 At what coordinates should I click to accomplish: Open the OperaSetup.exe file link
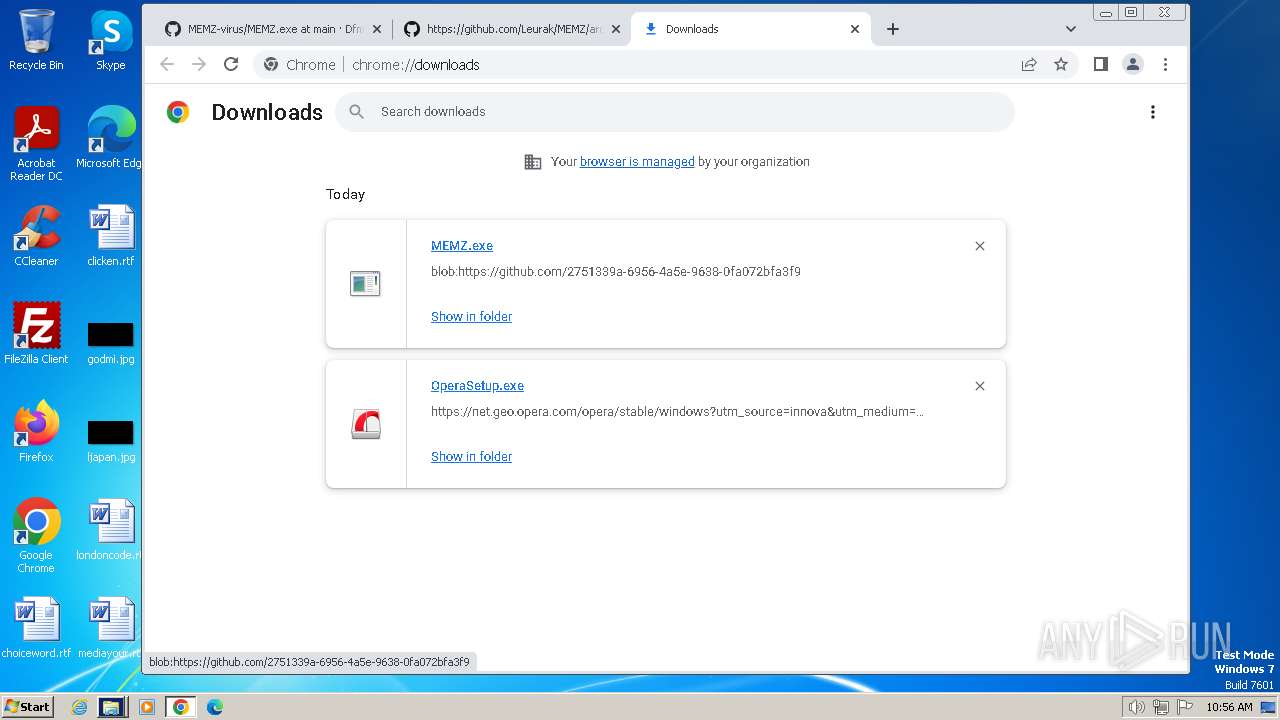(477, 386)
